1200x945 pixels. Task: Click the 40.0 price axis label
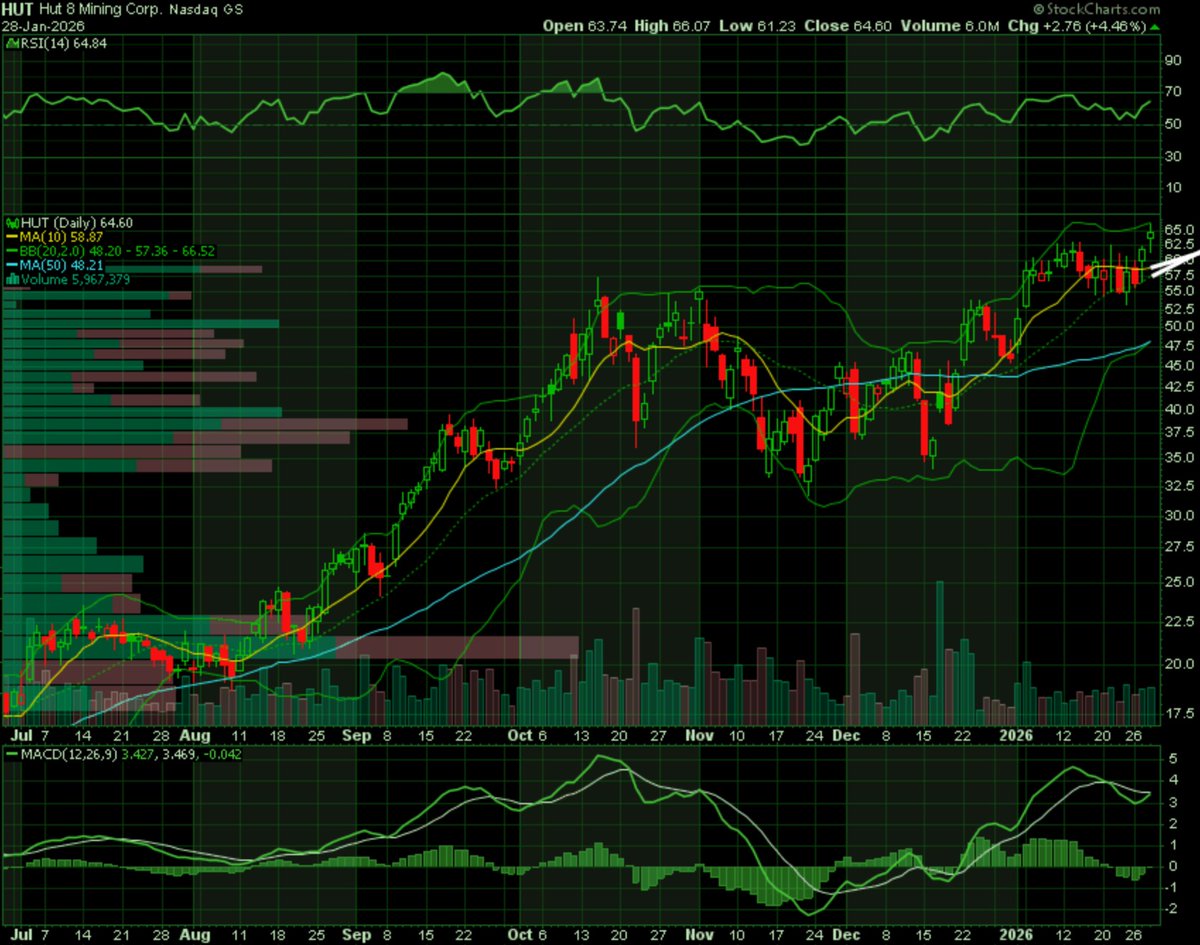(1177, 408)
